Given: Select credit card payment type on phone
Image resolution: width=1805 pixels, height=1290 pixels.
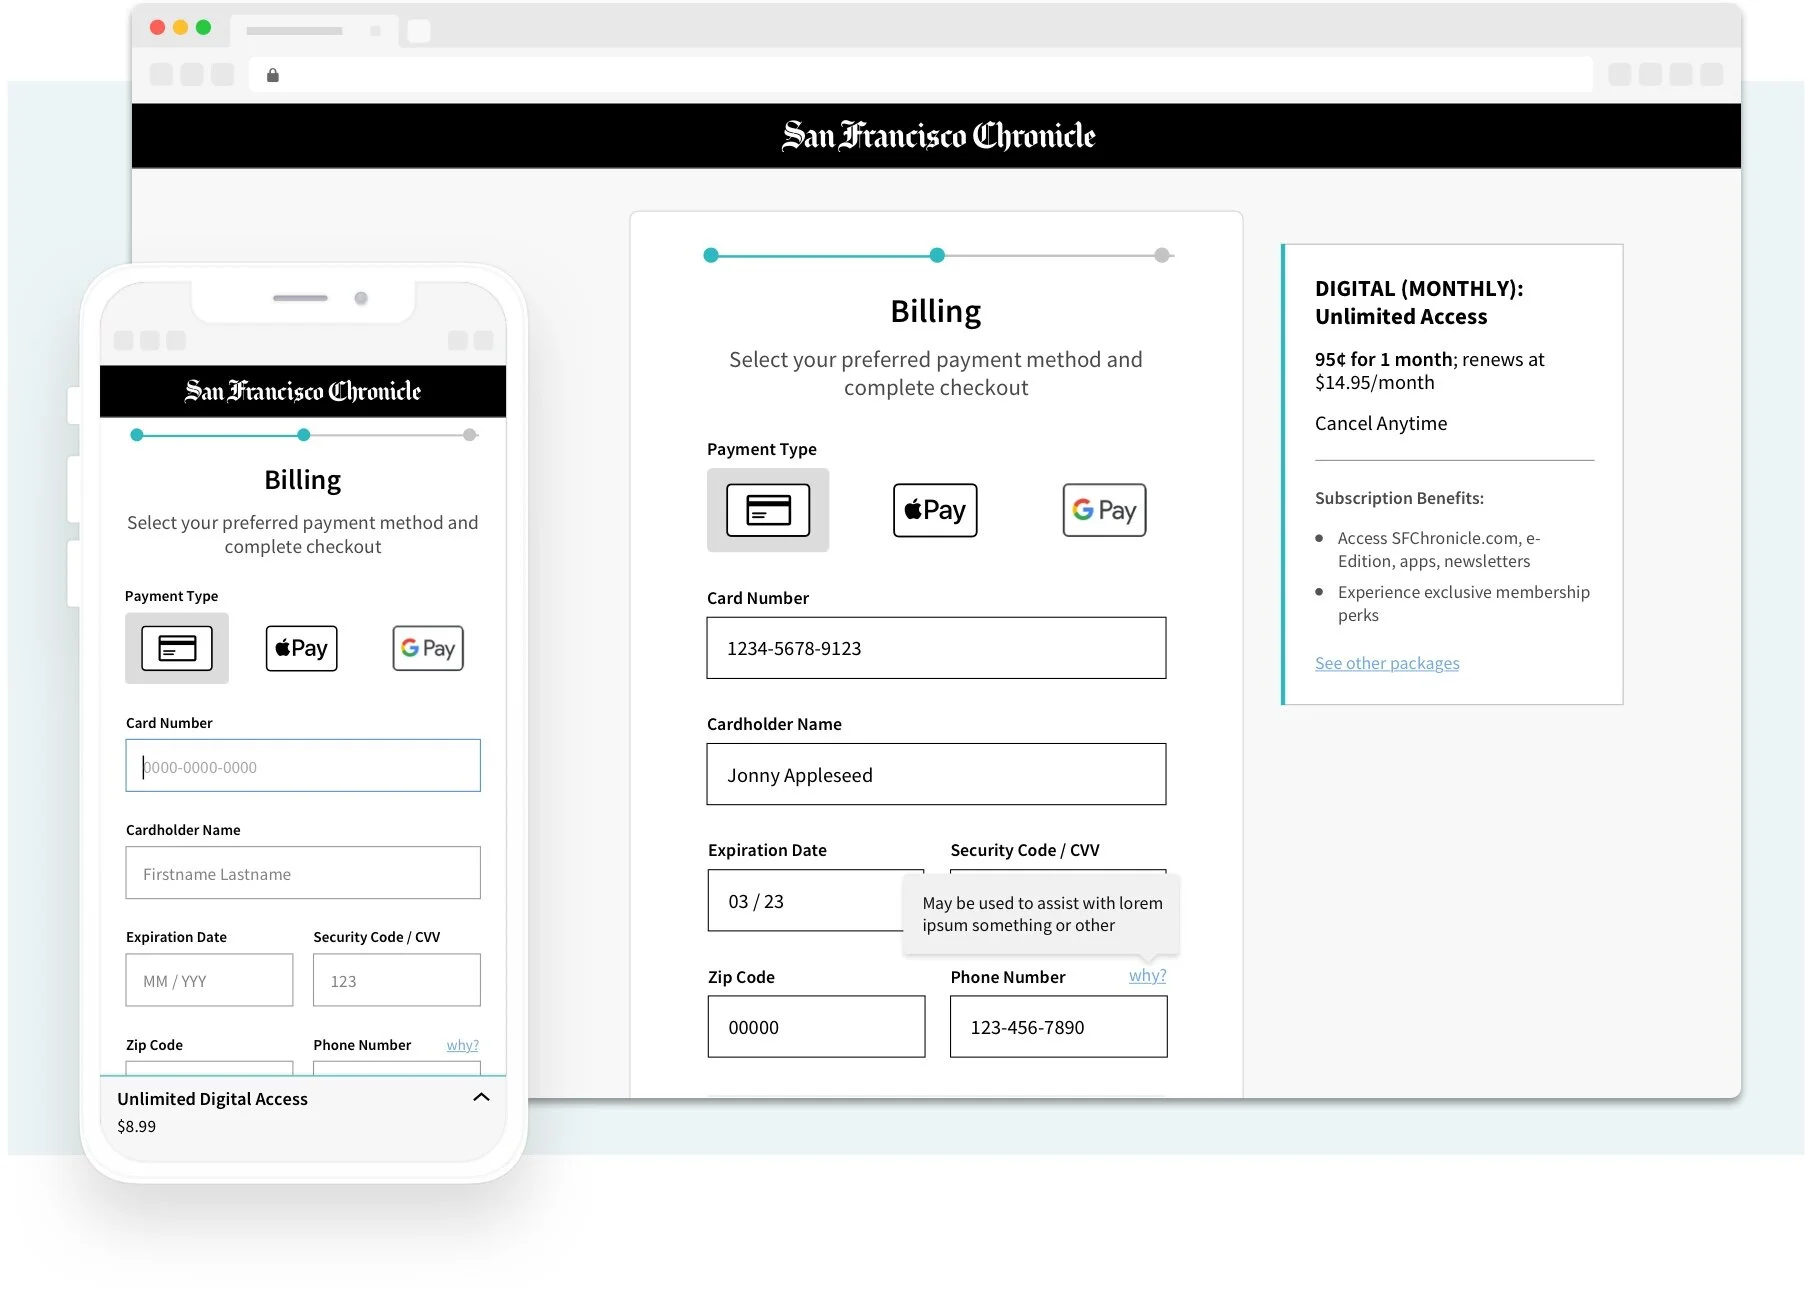Looking at the screenshot, I should (177, 648).
